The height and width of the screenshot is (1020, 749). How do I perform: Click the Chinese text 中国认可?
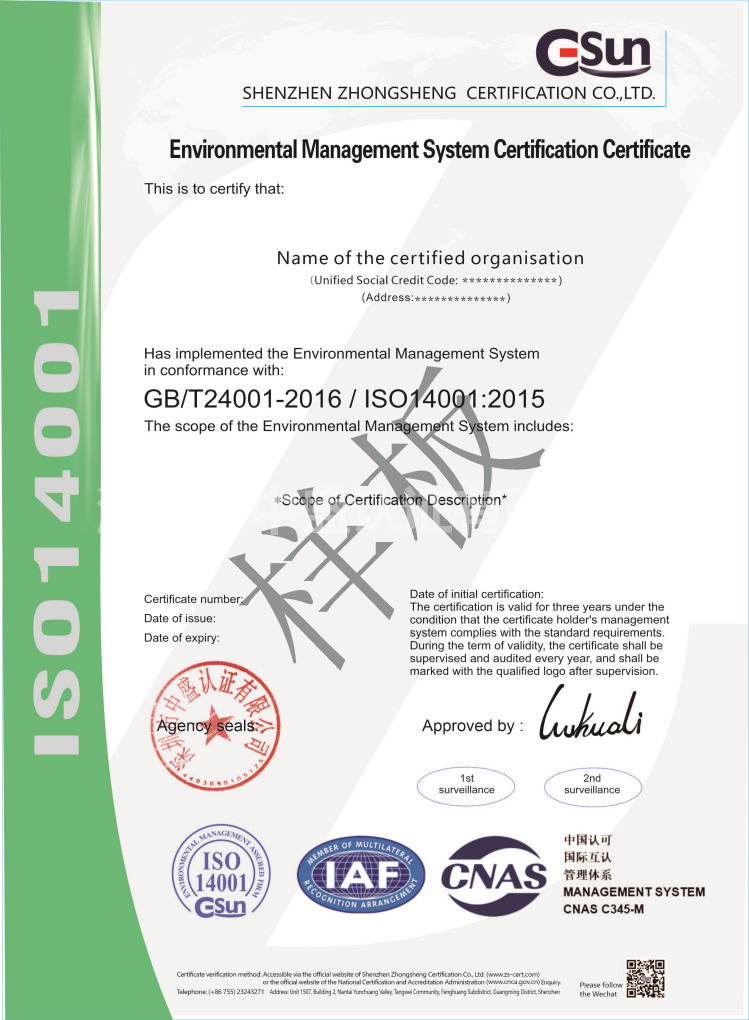coord(588,840)
